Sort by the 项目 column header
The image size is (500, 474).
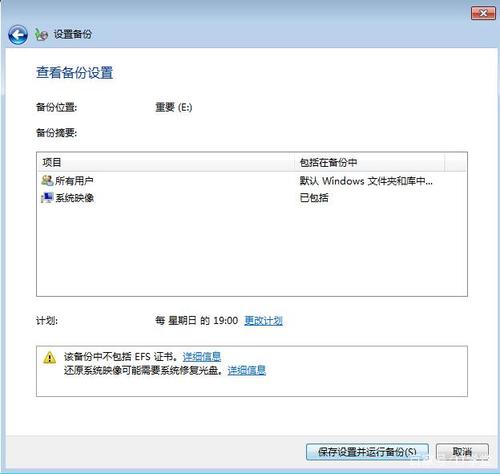(166, 162)
